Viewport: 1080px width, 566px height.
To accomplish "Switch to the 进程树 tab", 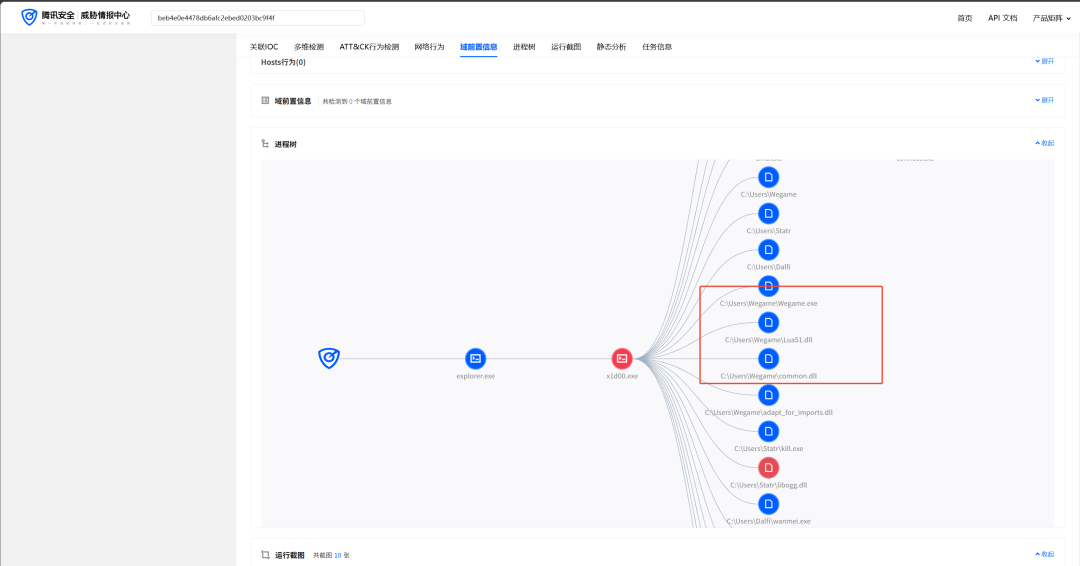I will click(x=524, y=47).
